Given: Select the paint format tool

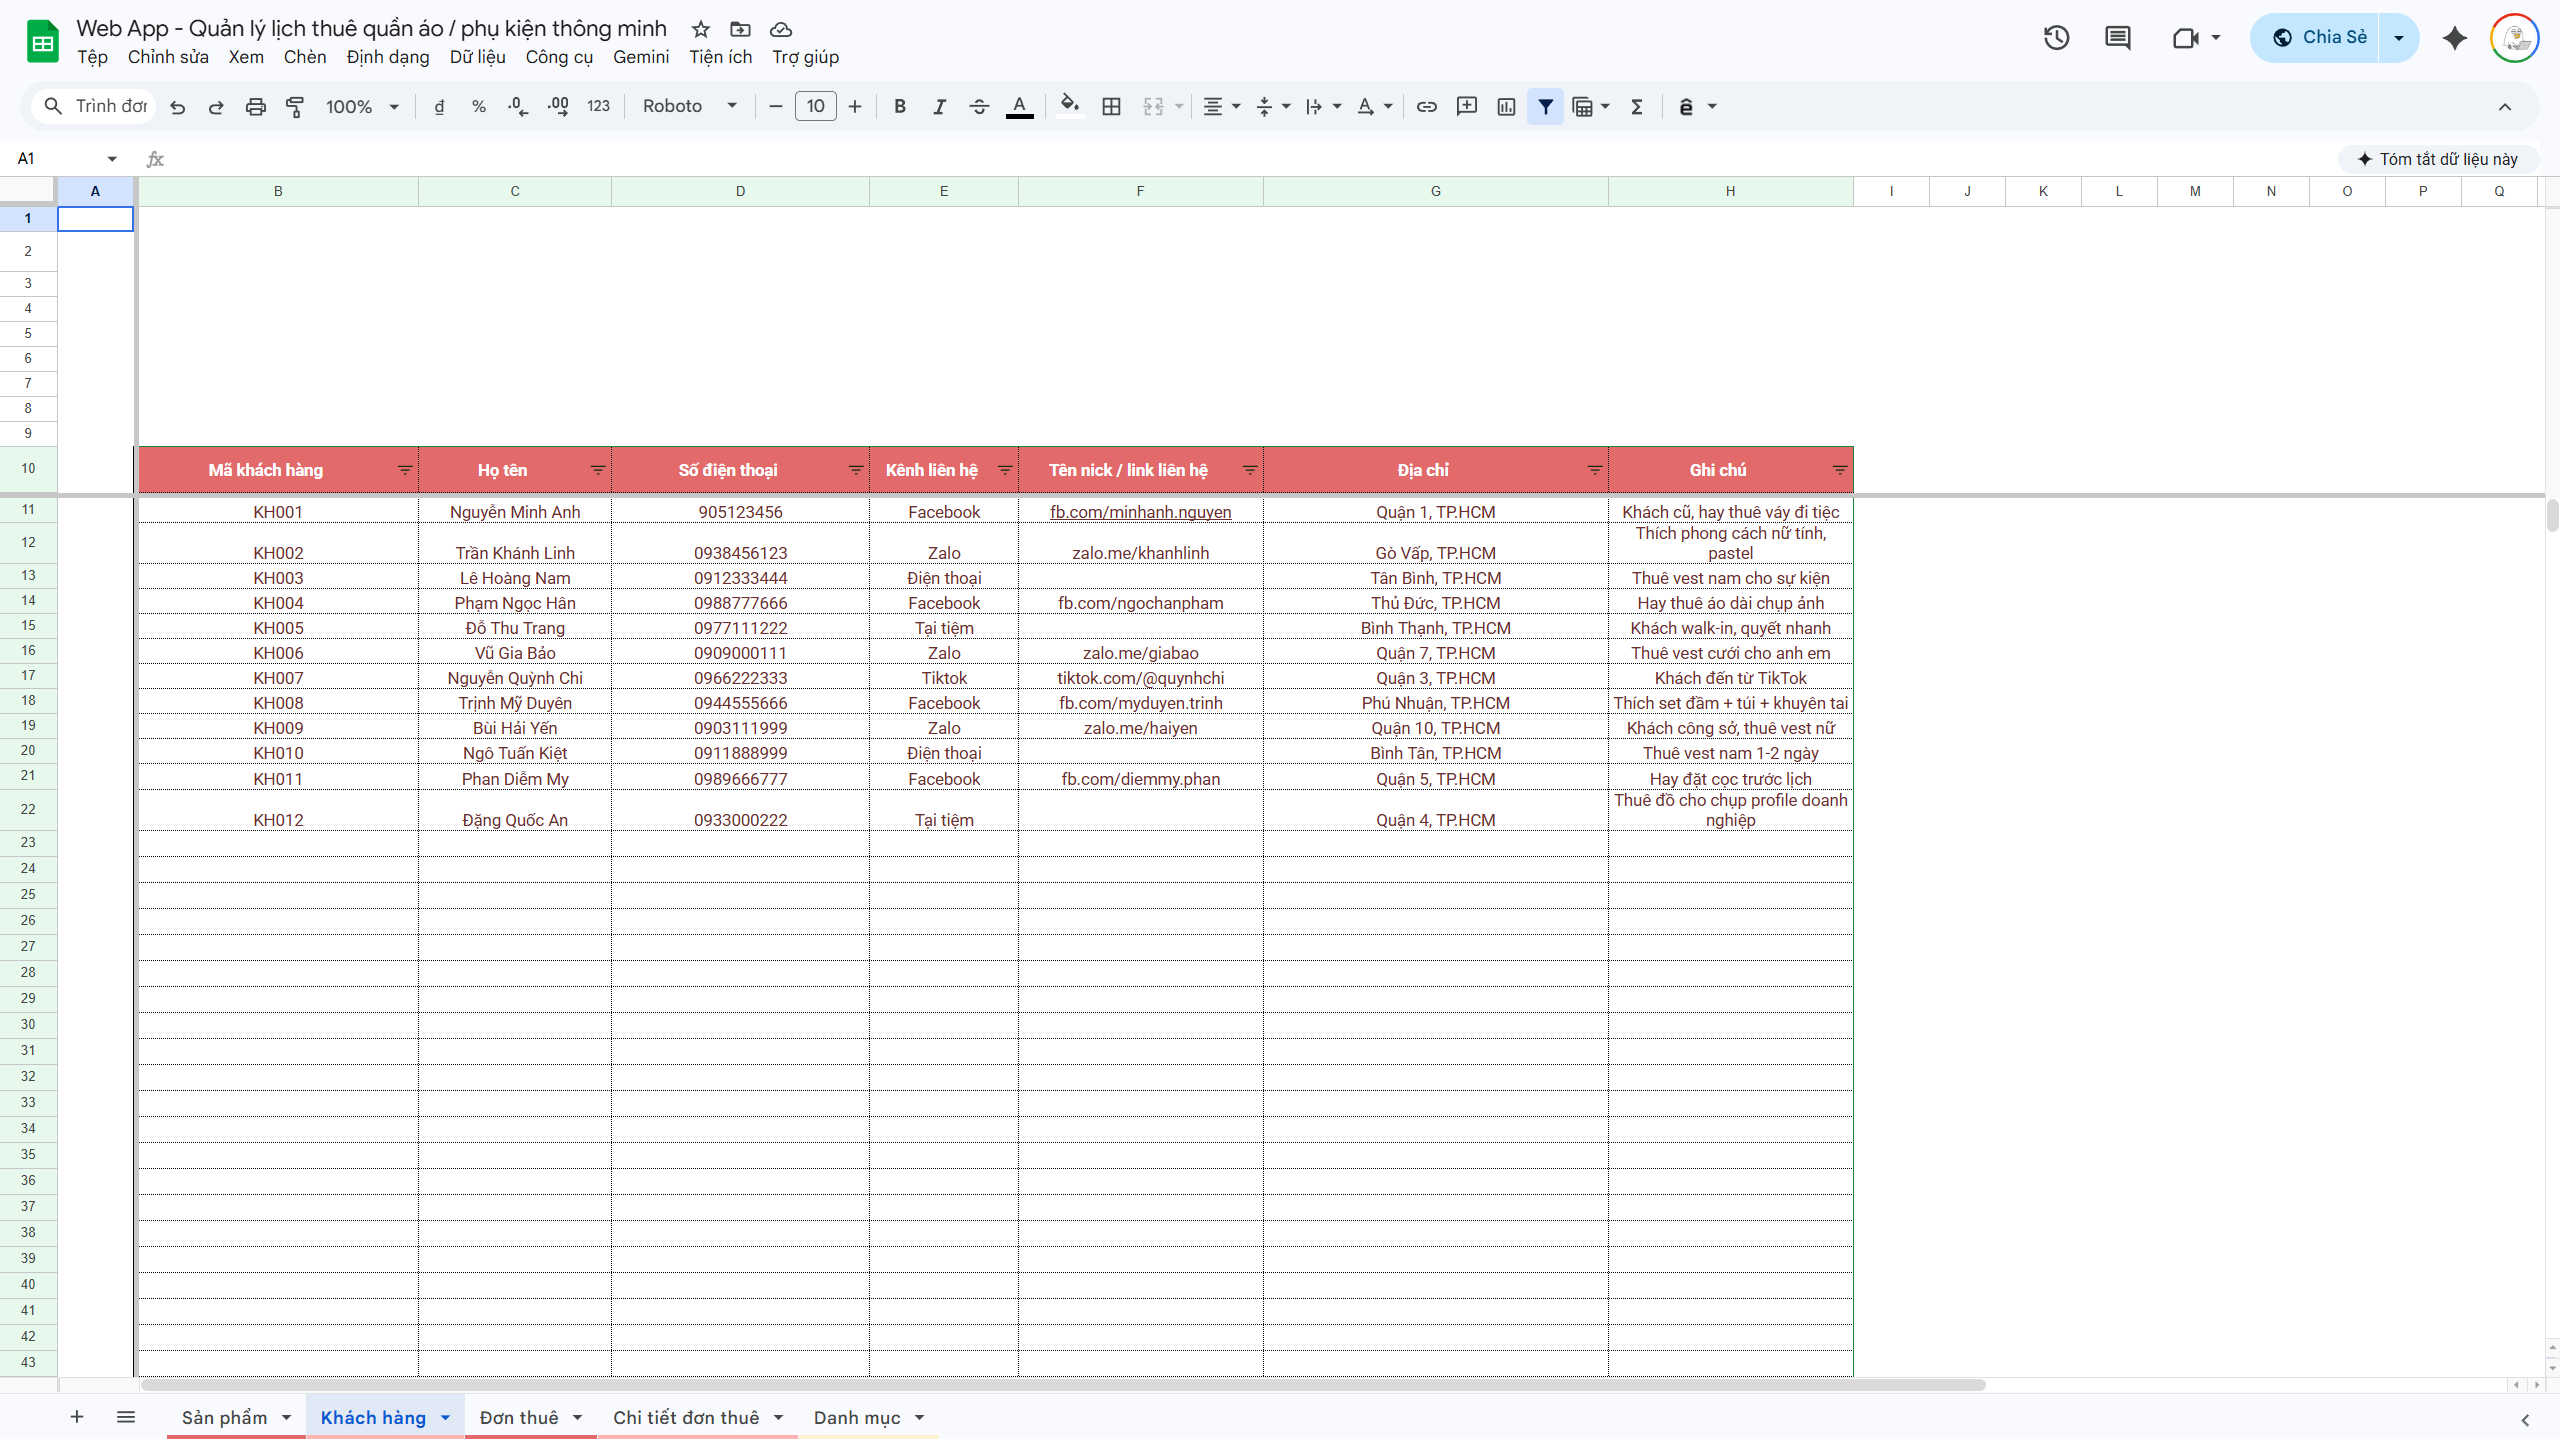Looking at the screenshot, I should 295,107.
